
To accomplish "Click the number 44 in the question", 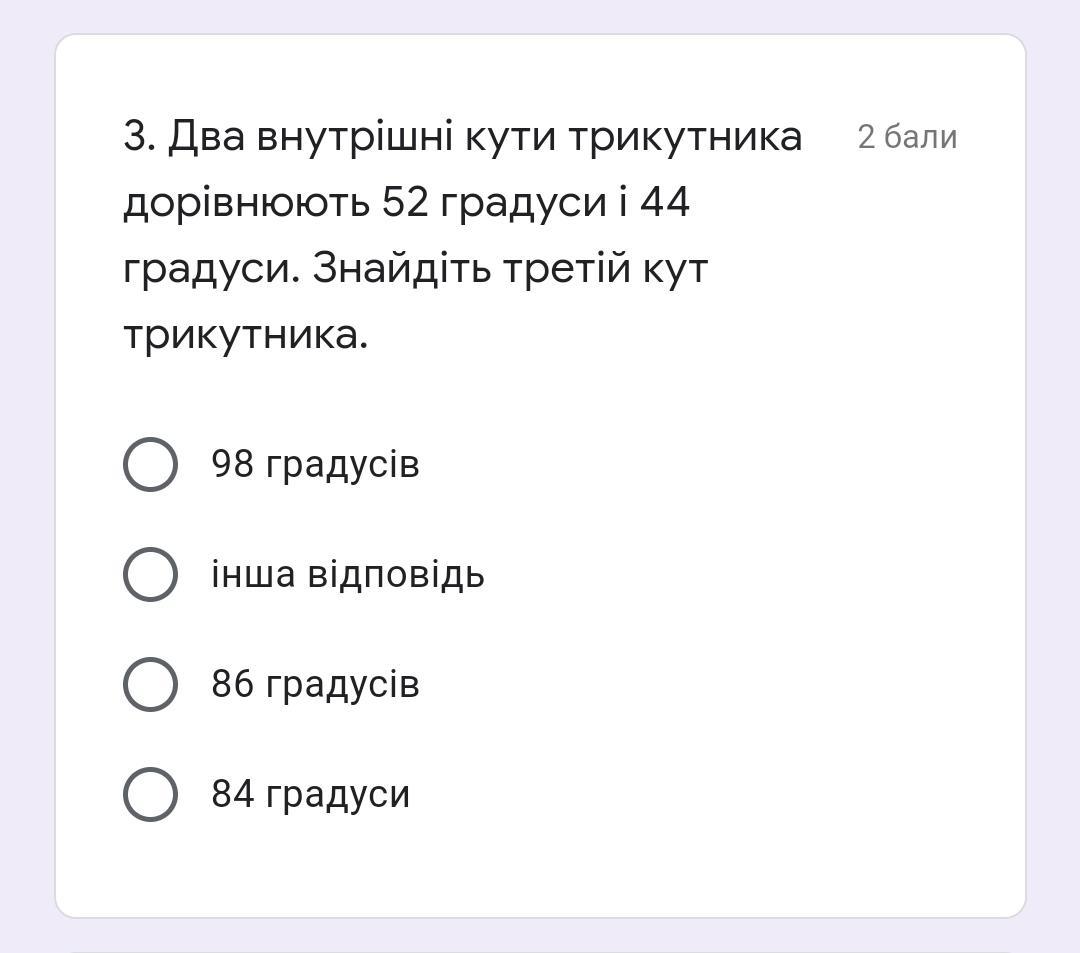I will (x=665, y=202).
